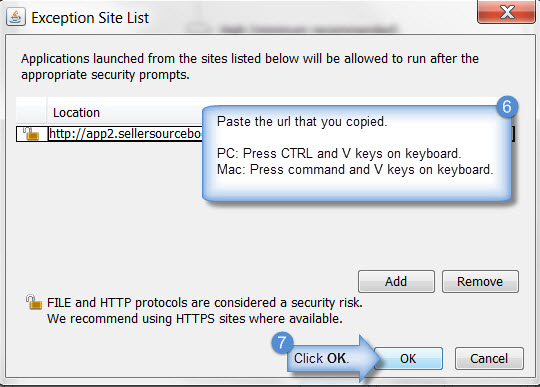540x387 pixels.
Task: Click the padlock icon next to security warning
Action: (34, 302)
